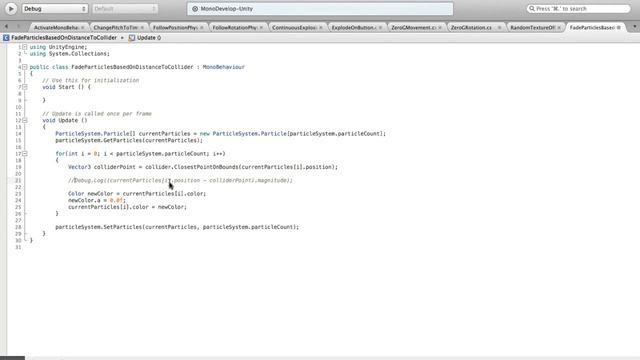Click 'particleSystem.GetParticles(currentParticles);' on line 15
Image resolution: width=640 pixels, height=360 pixels.
tap(129, 140)
